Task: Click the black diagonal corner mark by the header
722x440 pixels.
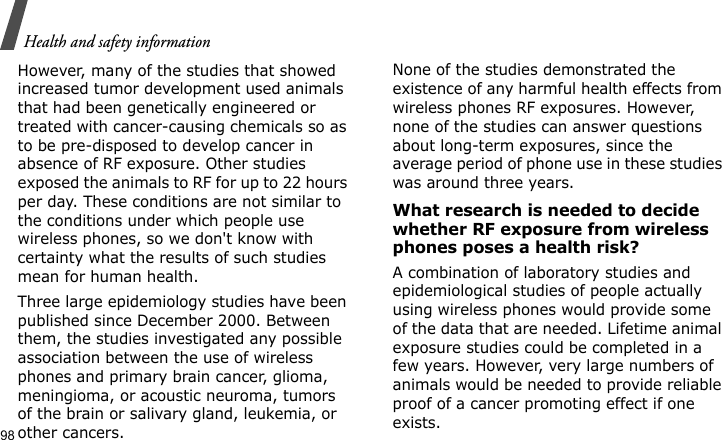Action: (x=14, y=22)
